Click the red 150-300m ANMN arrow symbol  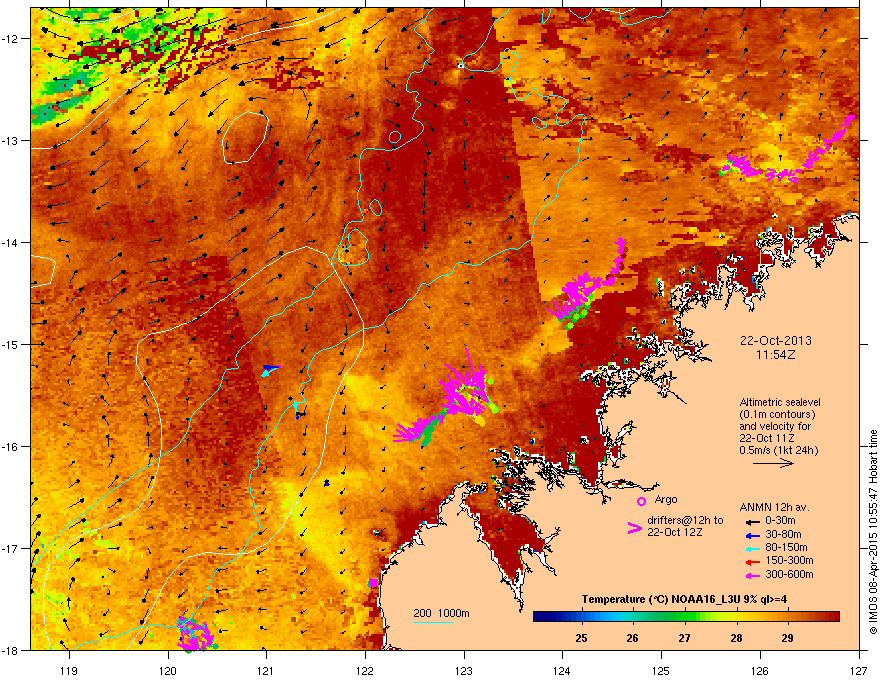coord(753,561)
